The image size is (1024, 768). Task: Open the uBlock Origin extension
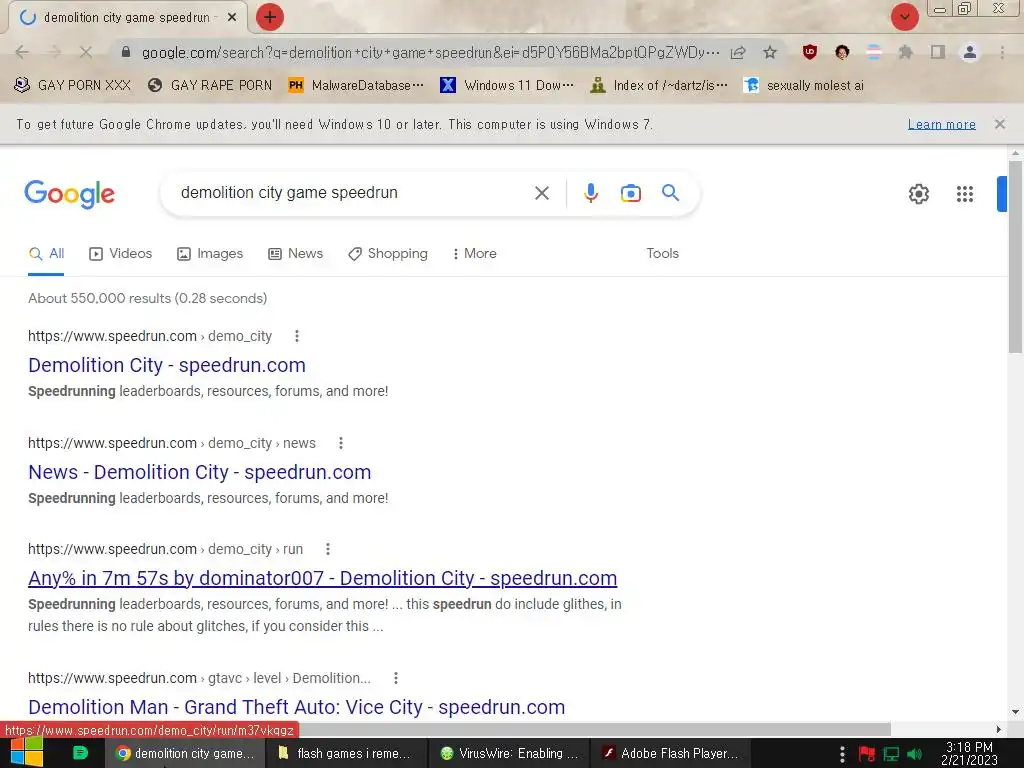810,52
